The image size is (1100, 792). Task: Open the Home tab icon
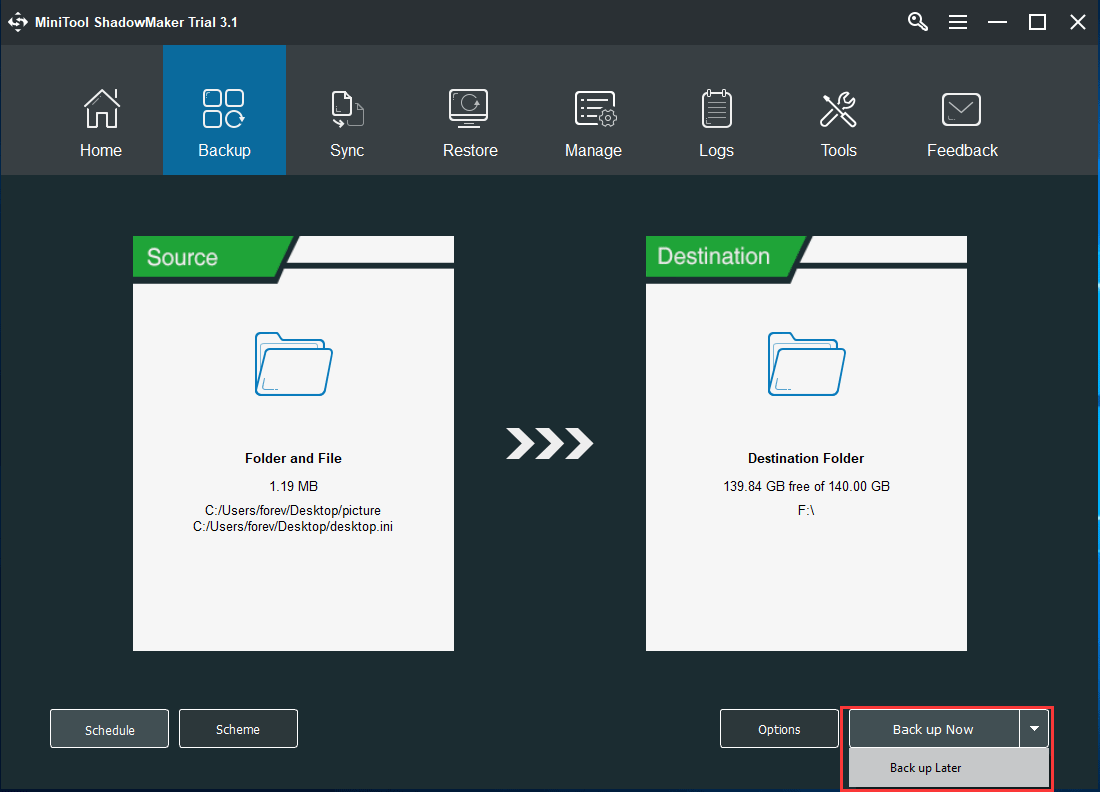tap(101, 110)
